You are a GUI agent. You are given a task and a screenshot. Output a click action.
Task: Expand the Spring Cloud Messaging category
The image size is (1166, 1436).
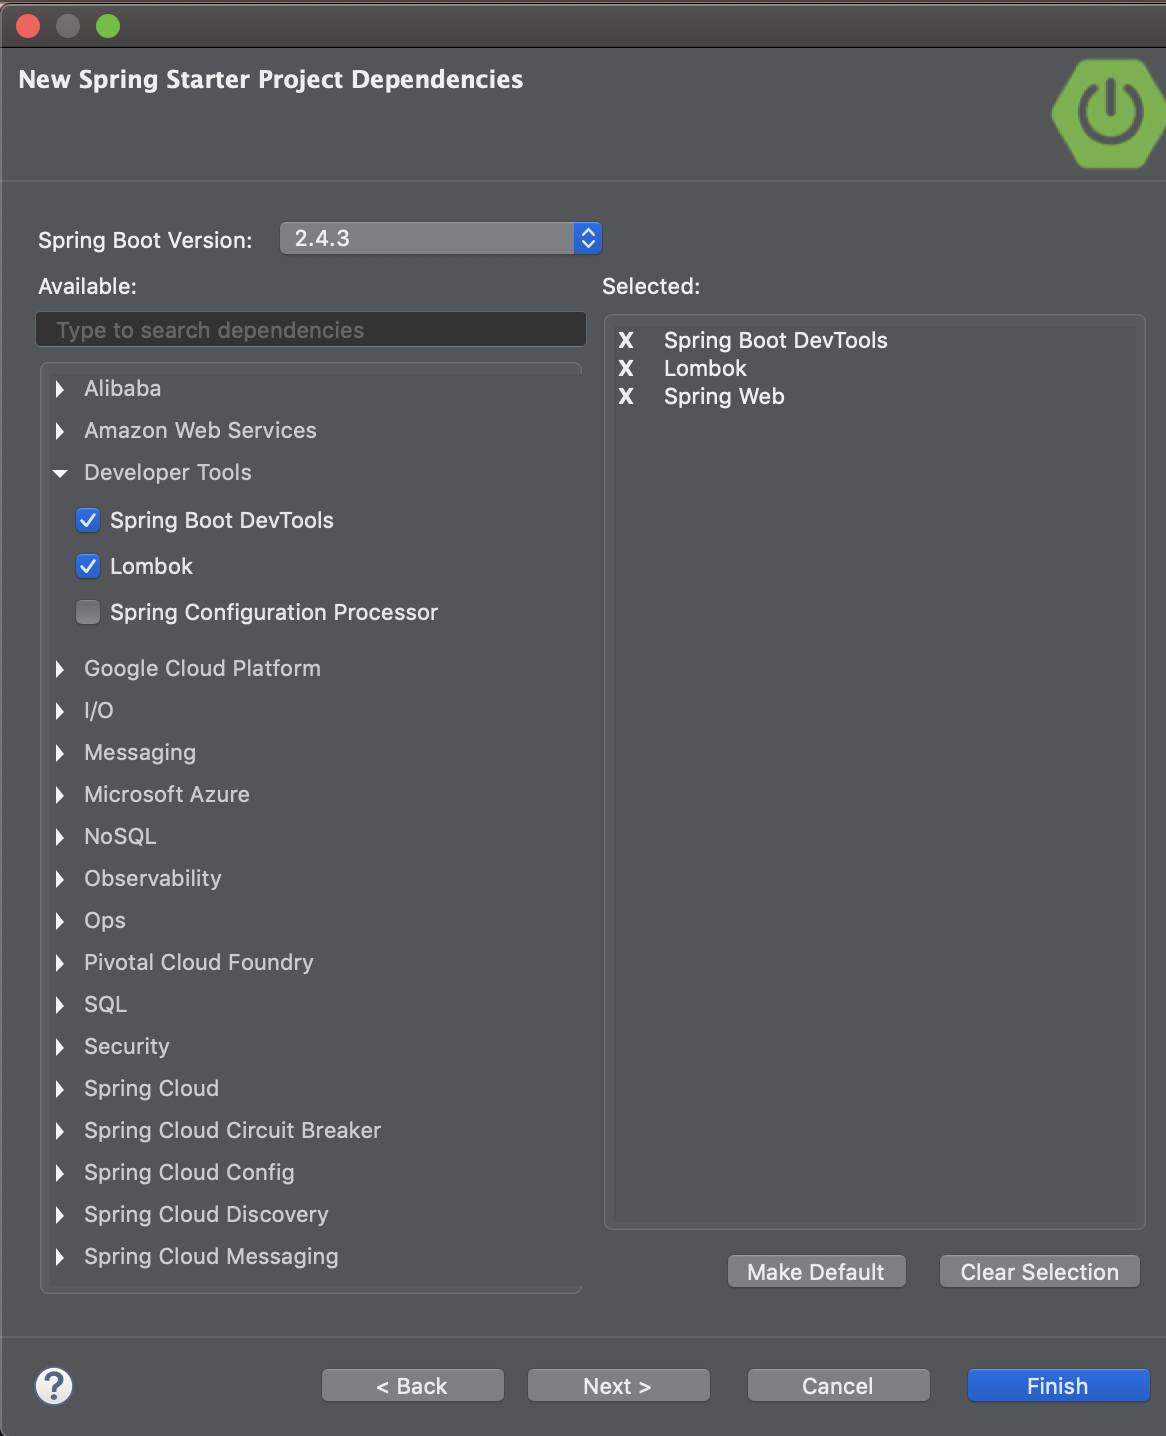60,1257
